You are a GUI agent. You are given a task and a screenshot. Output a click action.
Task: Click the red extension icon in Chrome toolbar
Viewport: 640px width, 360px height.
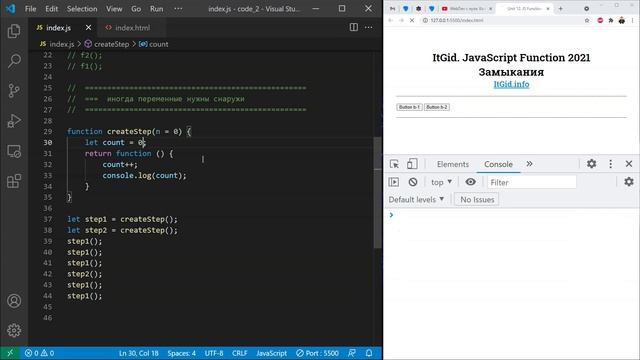(x=600, y=20)
